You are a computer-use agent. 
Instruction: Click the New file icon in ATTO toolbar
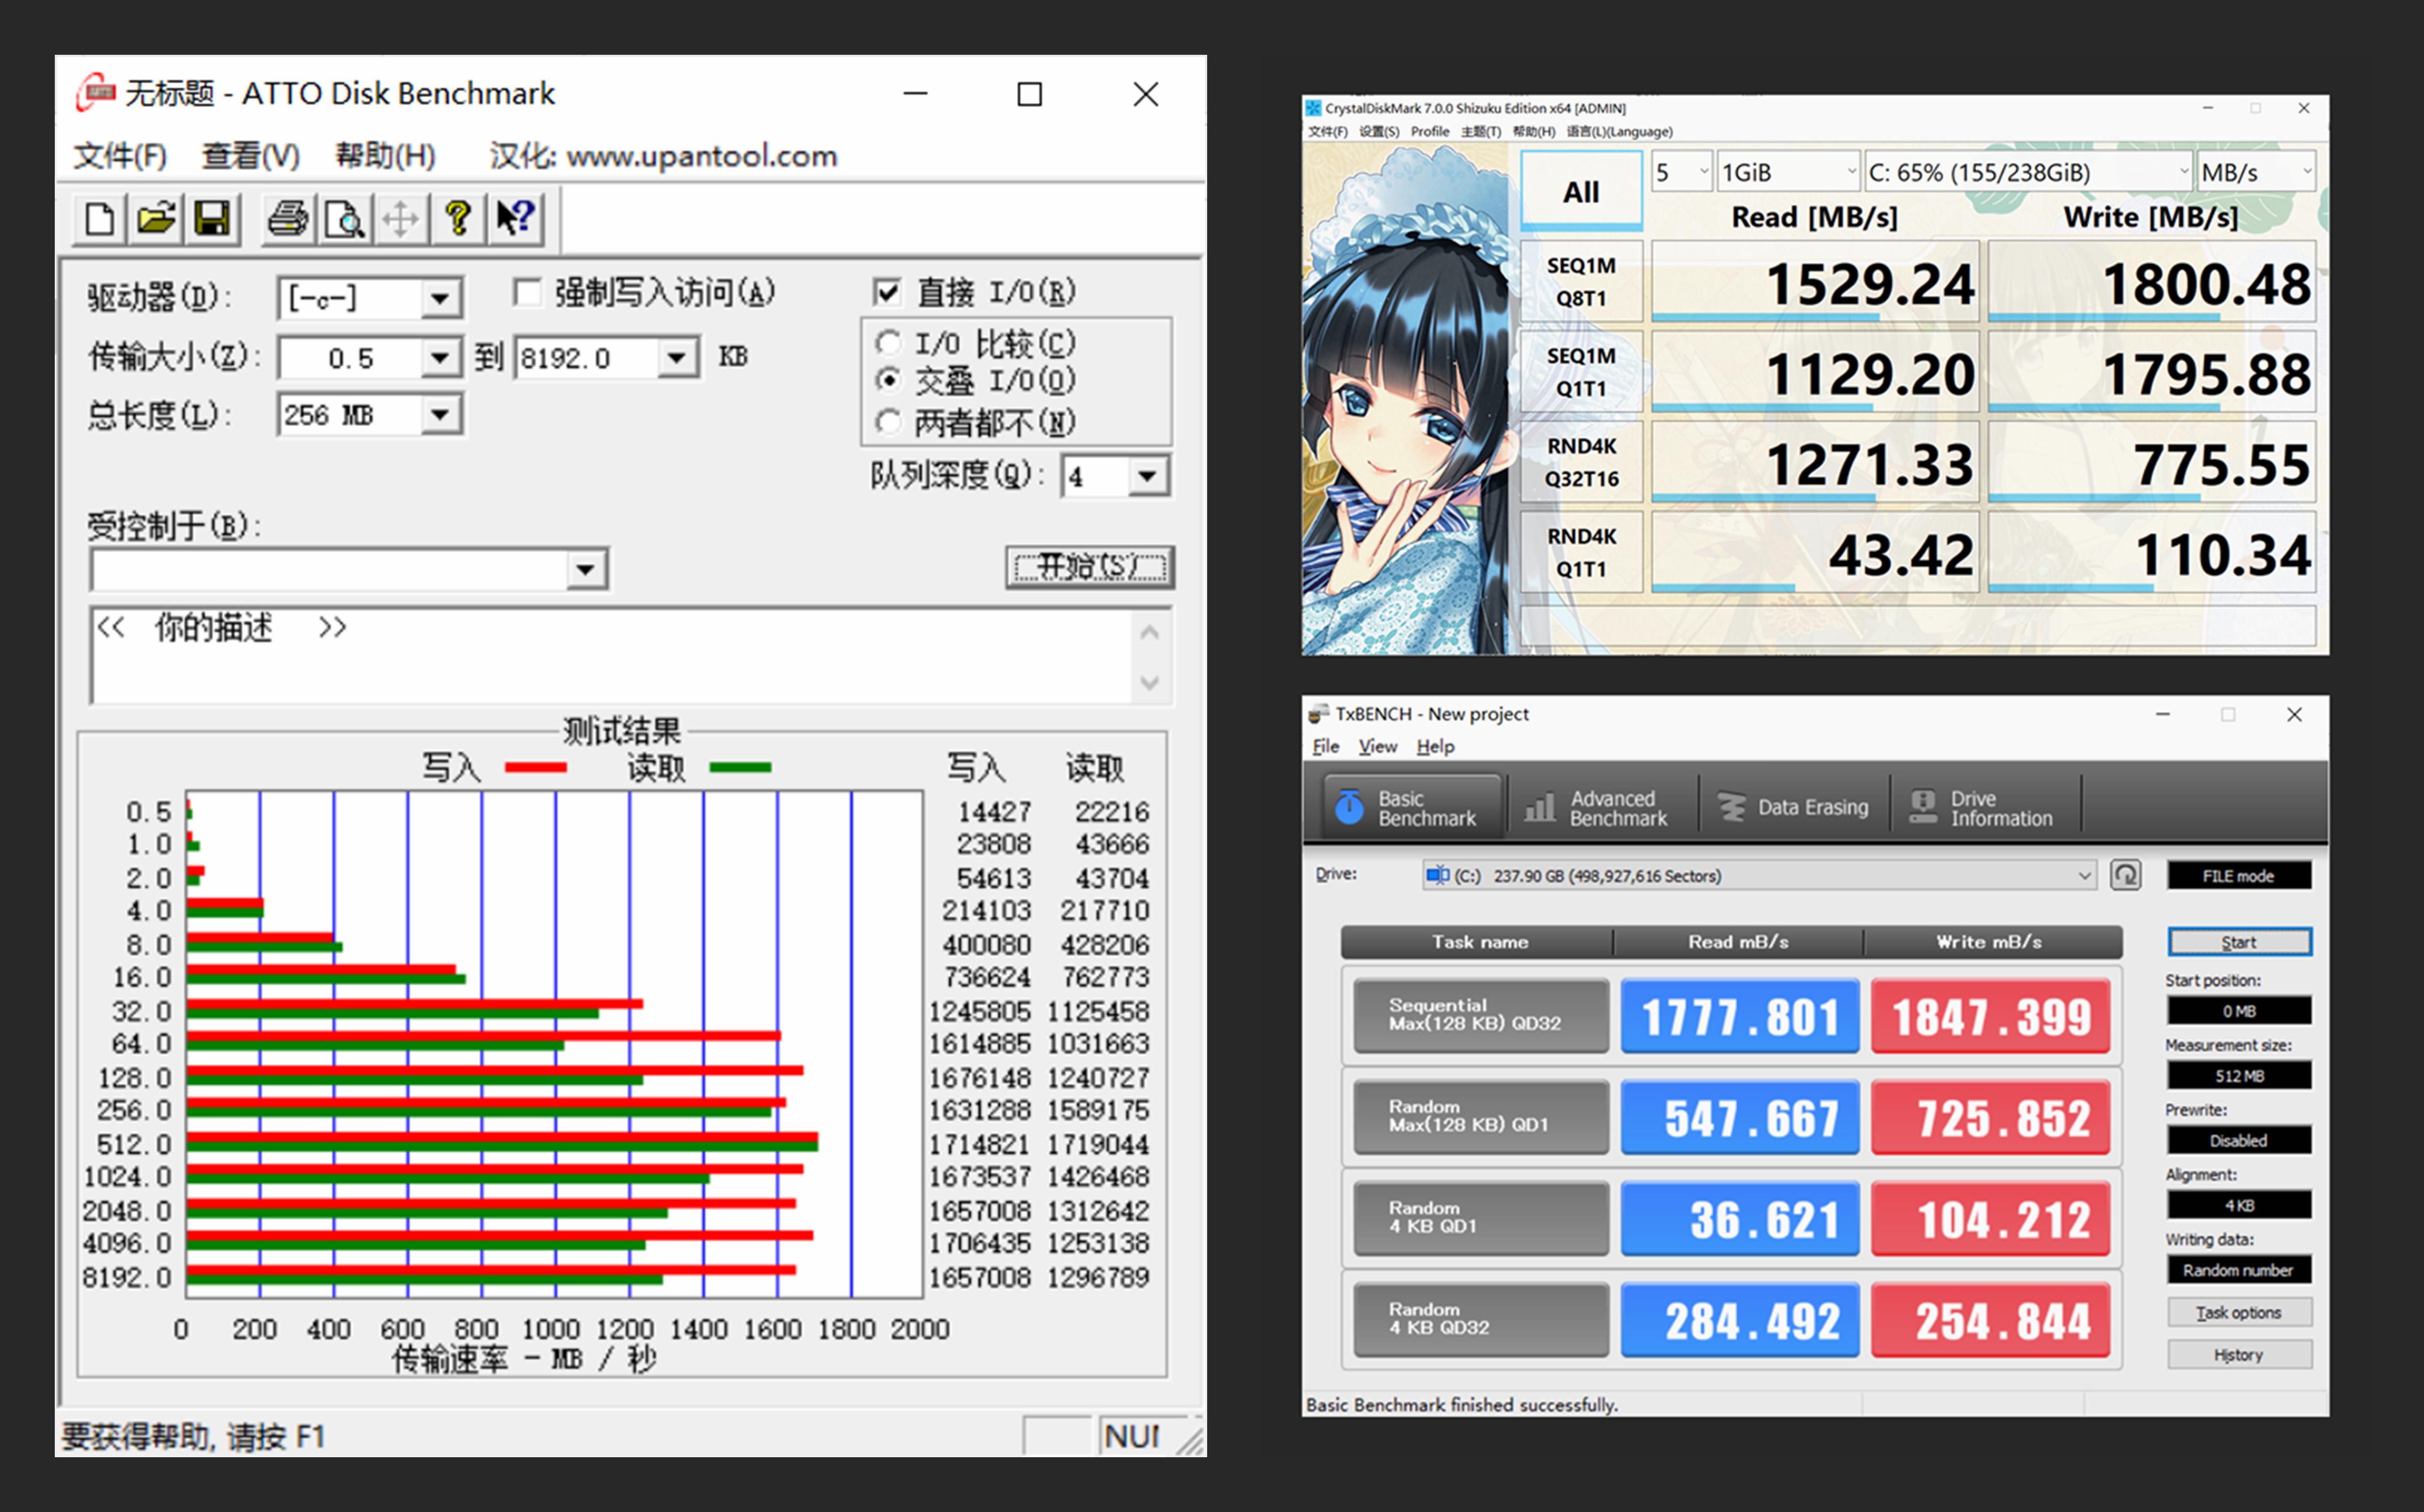tap(99, 219)
